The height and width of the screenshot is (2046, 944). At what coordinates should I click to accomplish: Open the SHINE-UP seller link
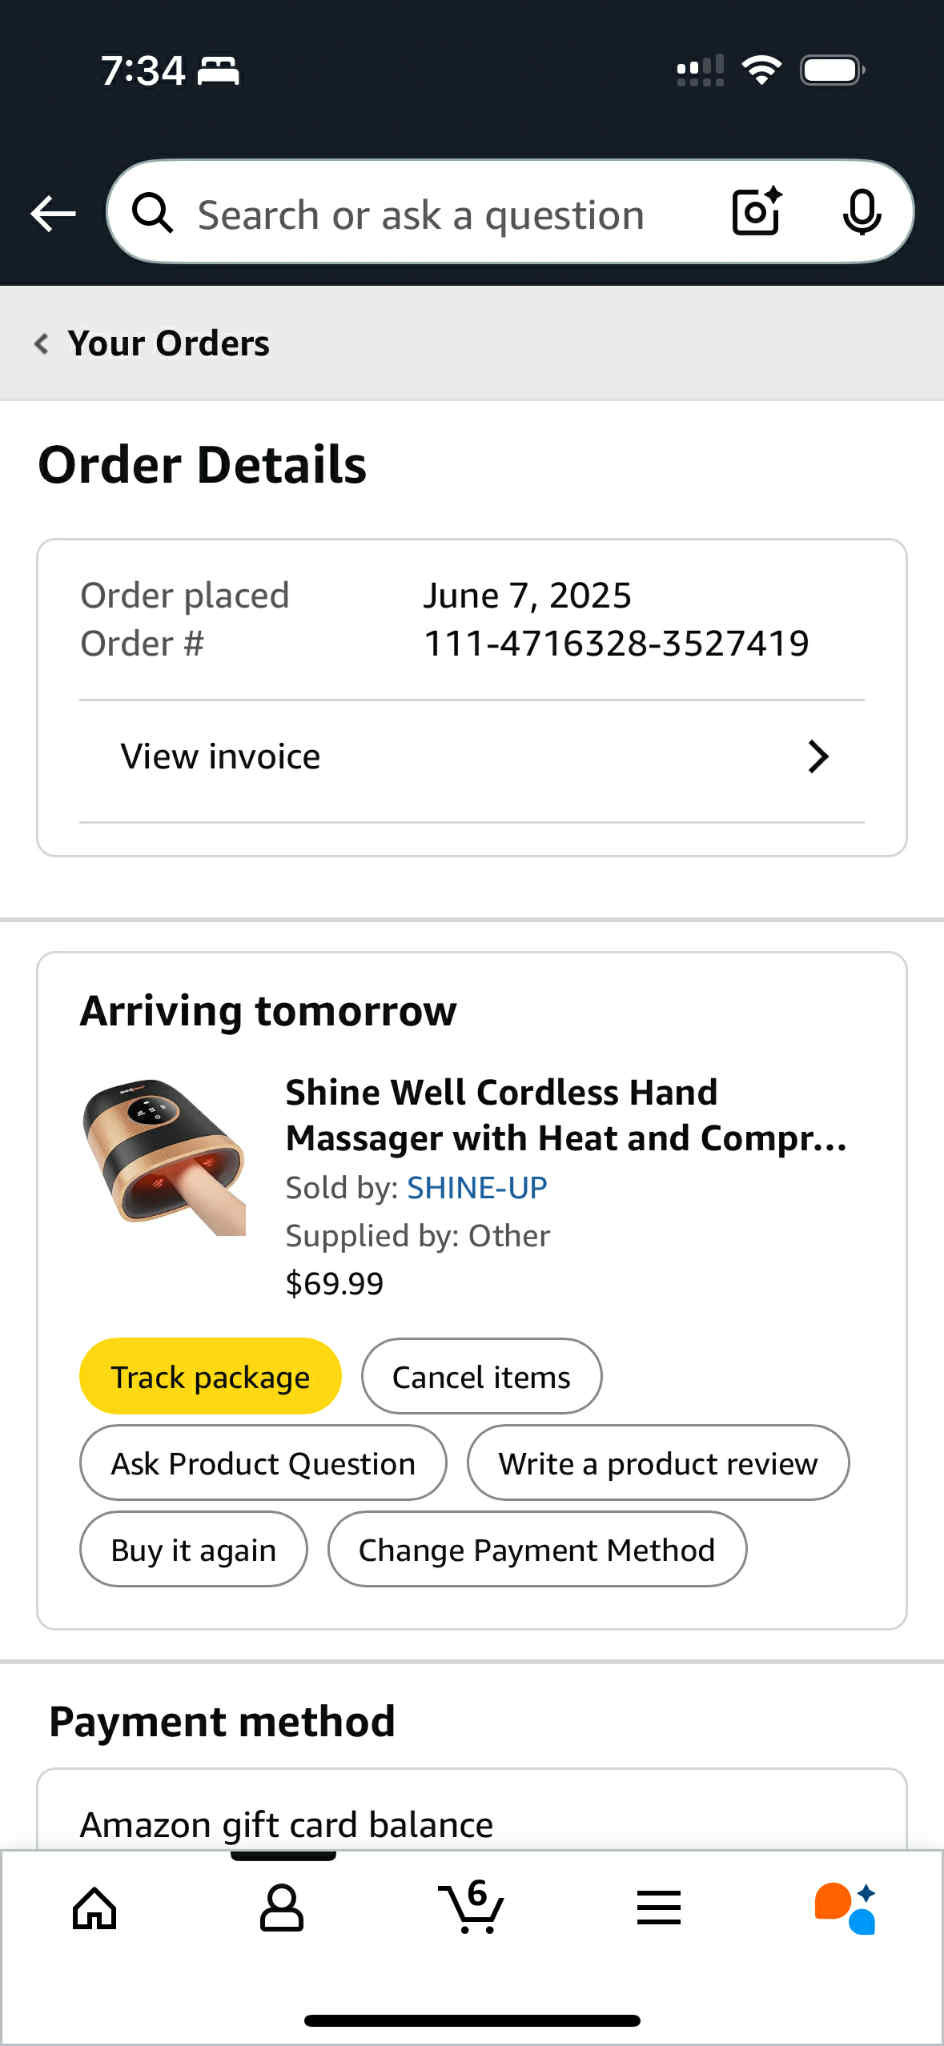477,1187
